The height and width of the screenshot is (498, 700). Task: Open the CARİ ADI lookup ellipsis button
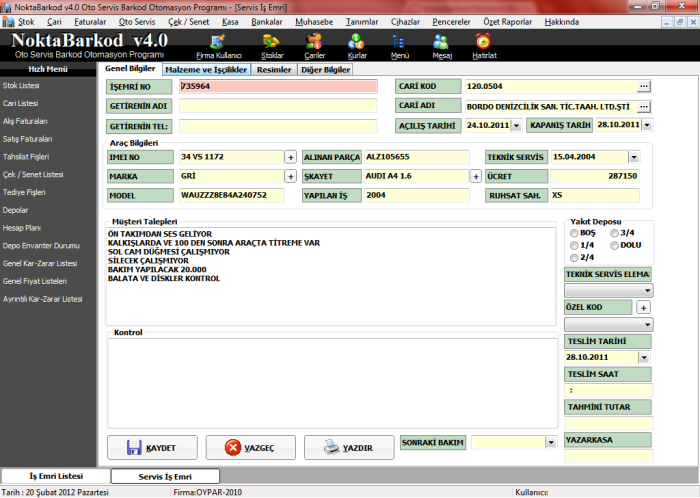643,107
